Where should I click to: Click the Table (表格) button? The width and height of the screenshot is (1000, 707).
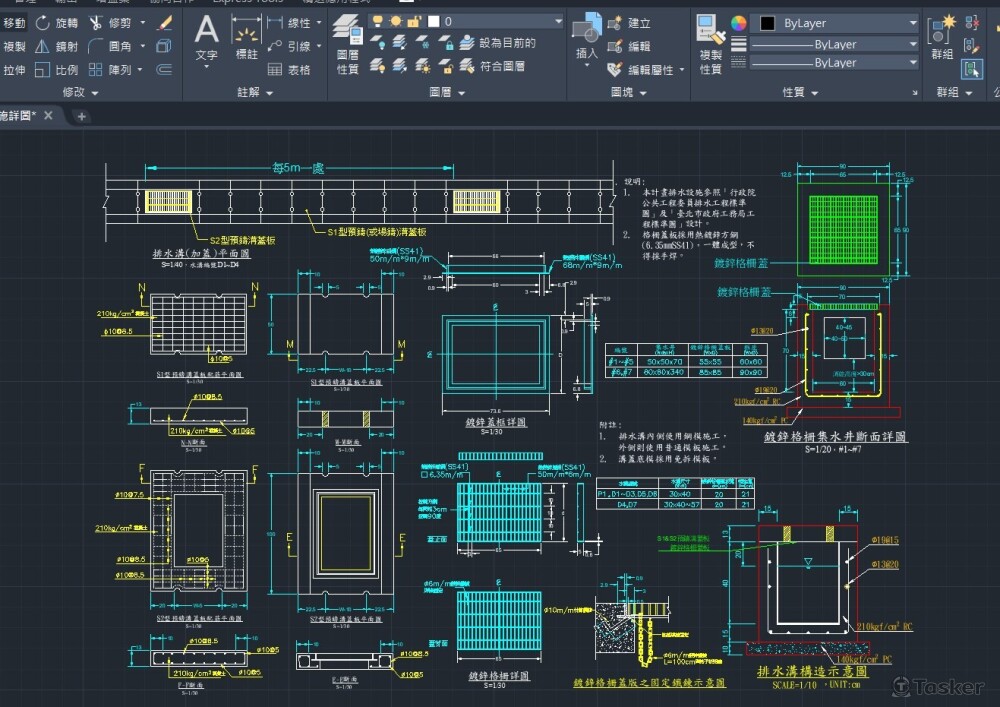tap(289, 70)
